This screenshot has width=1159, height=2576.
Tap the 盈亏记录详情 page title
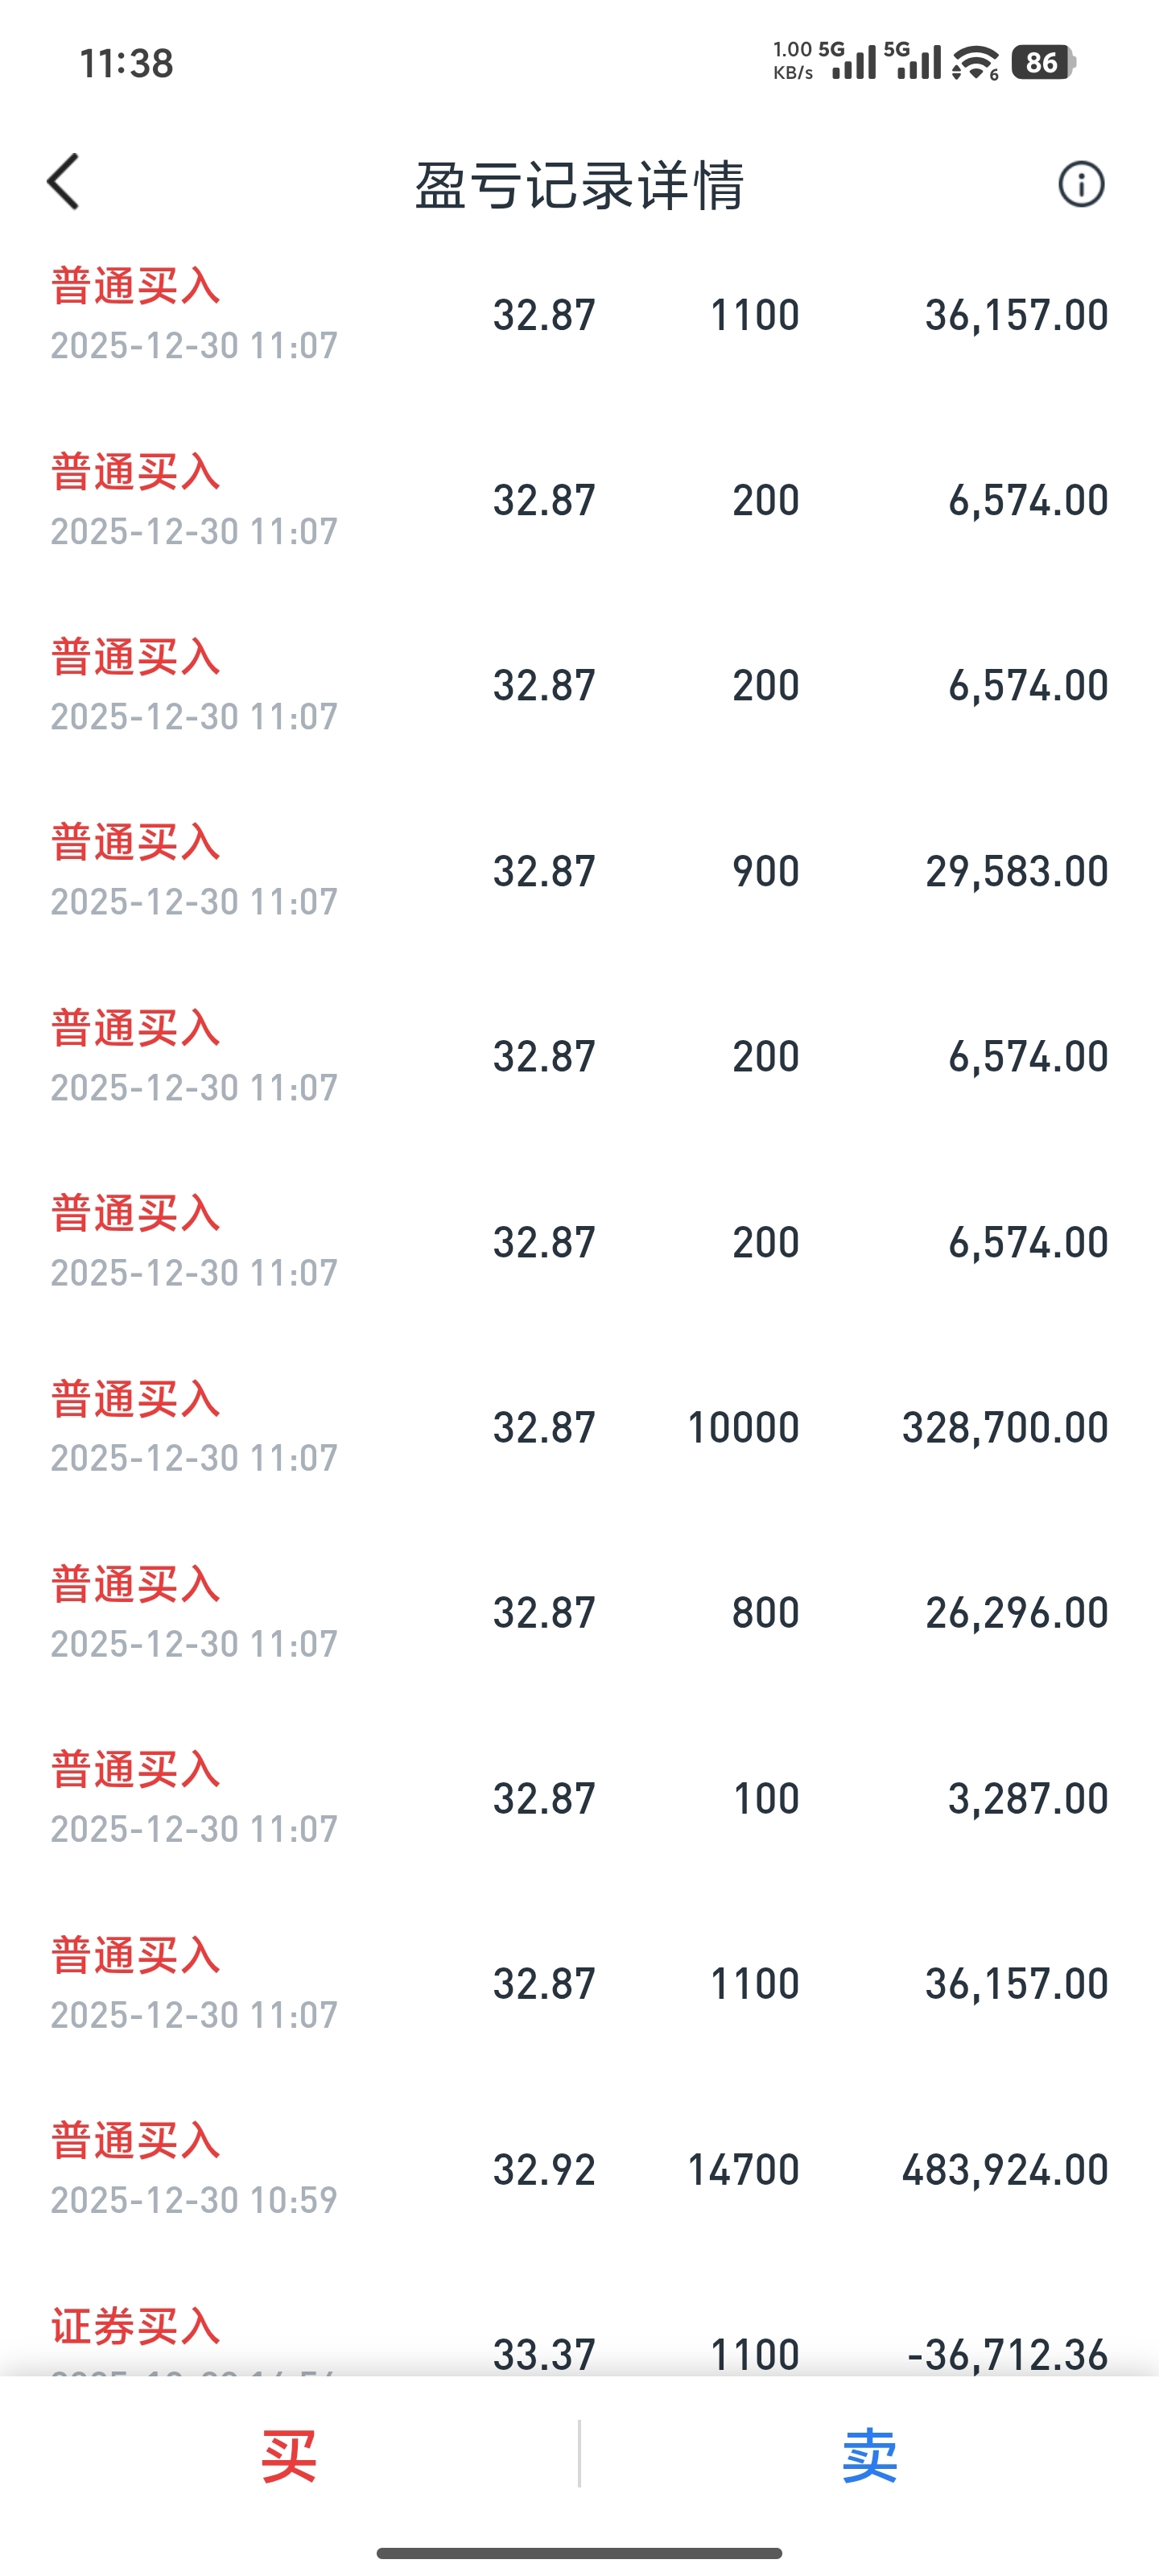pos(579,185)
